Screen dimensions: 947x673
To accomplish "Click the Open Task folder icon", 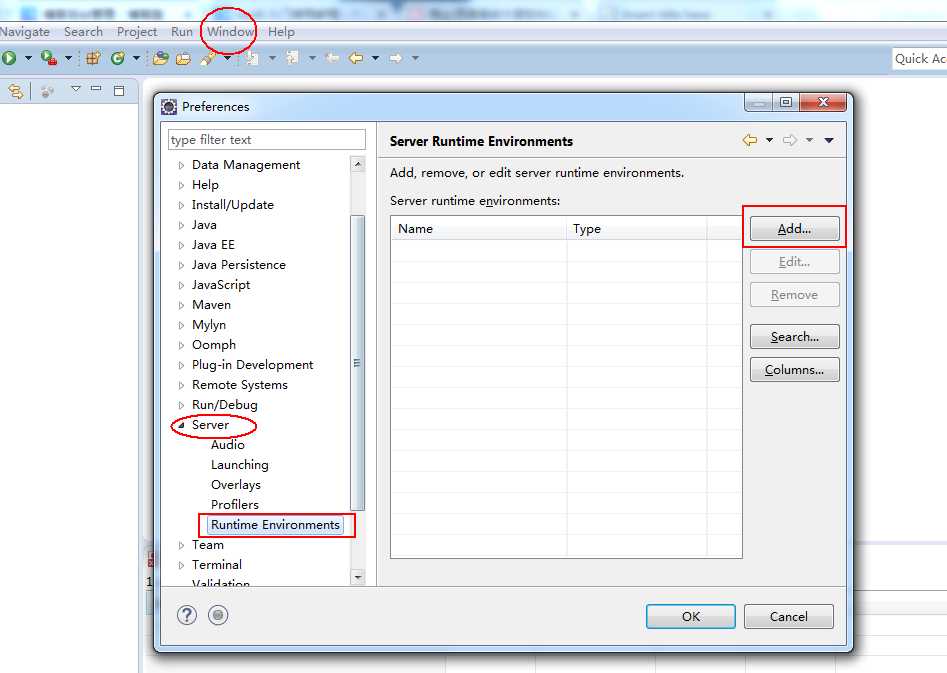I will (x=183, y=59).
